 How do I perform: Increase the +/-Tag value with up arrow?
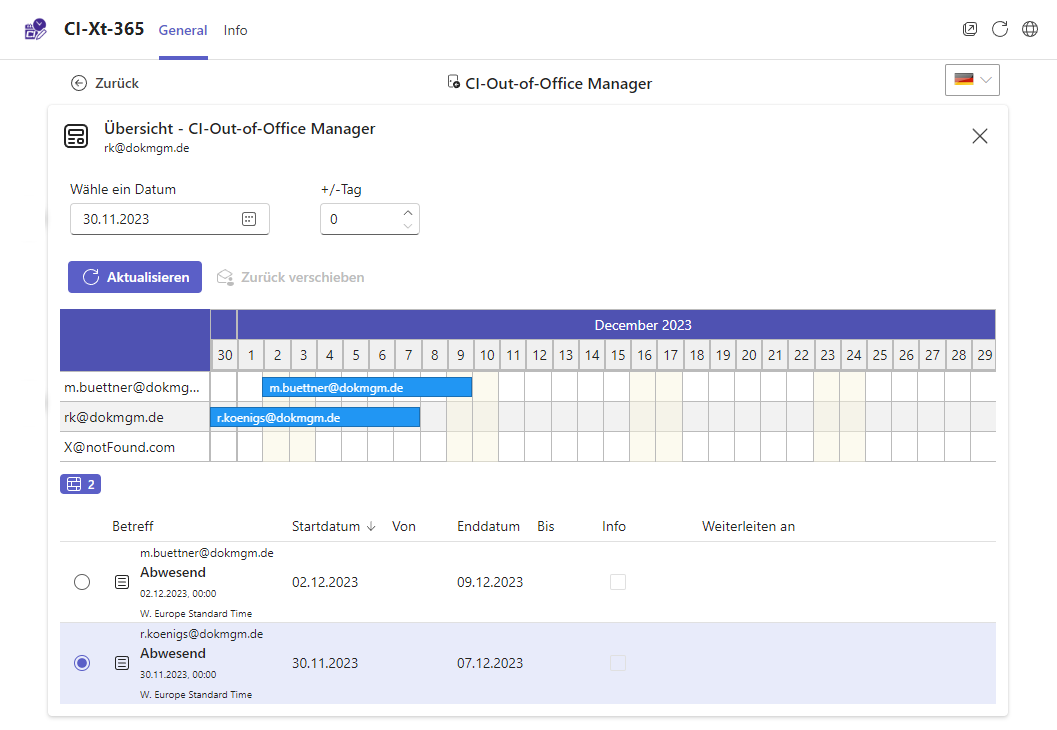(407, 212)
